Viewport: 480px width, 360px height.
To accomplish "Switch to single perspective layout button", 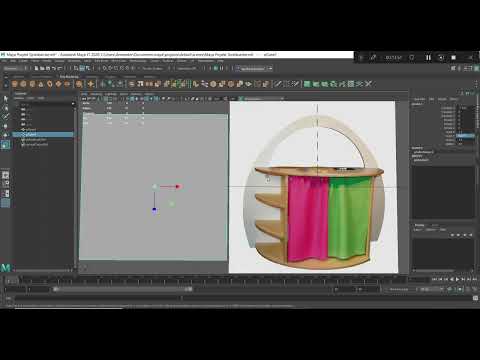I will [5, 175].
